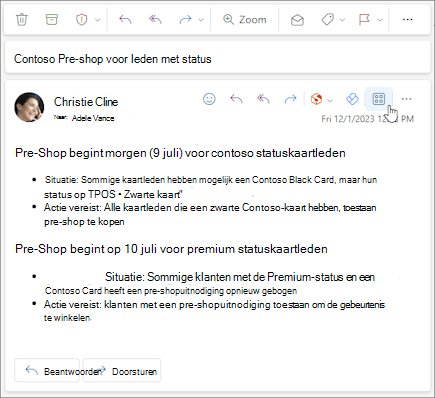Select the recipient Adele Vance
The image size is (435, 398).
click(x=93, y=118)
